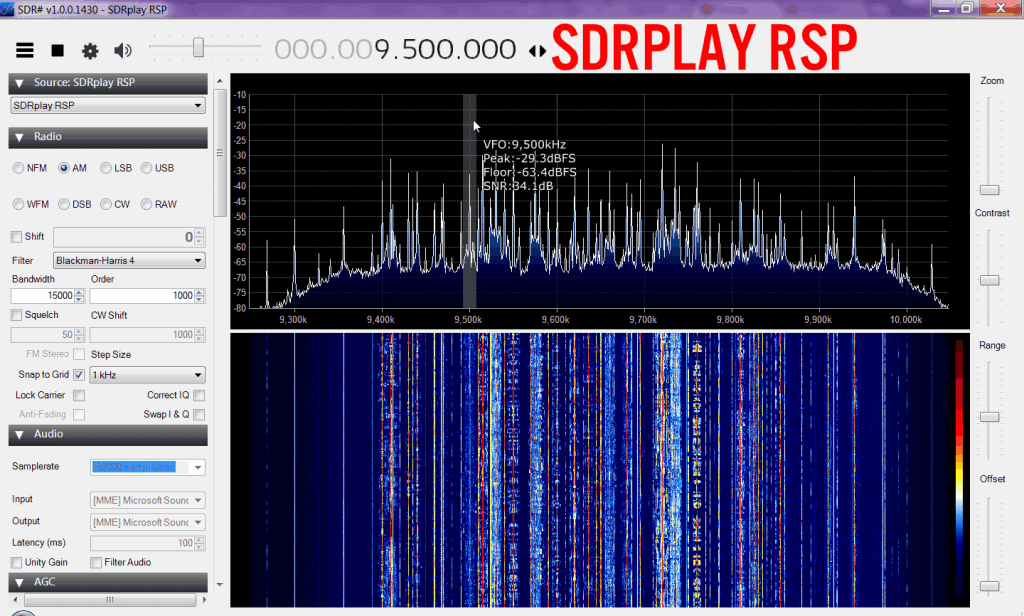Click the 9,700k label on frequency axis

[x=643, y=319]
